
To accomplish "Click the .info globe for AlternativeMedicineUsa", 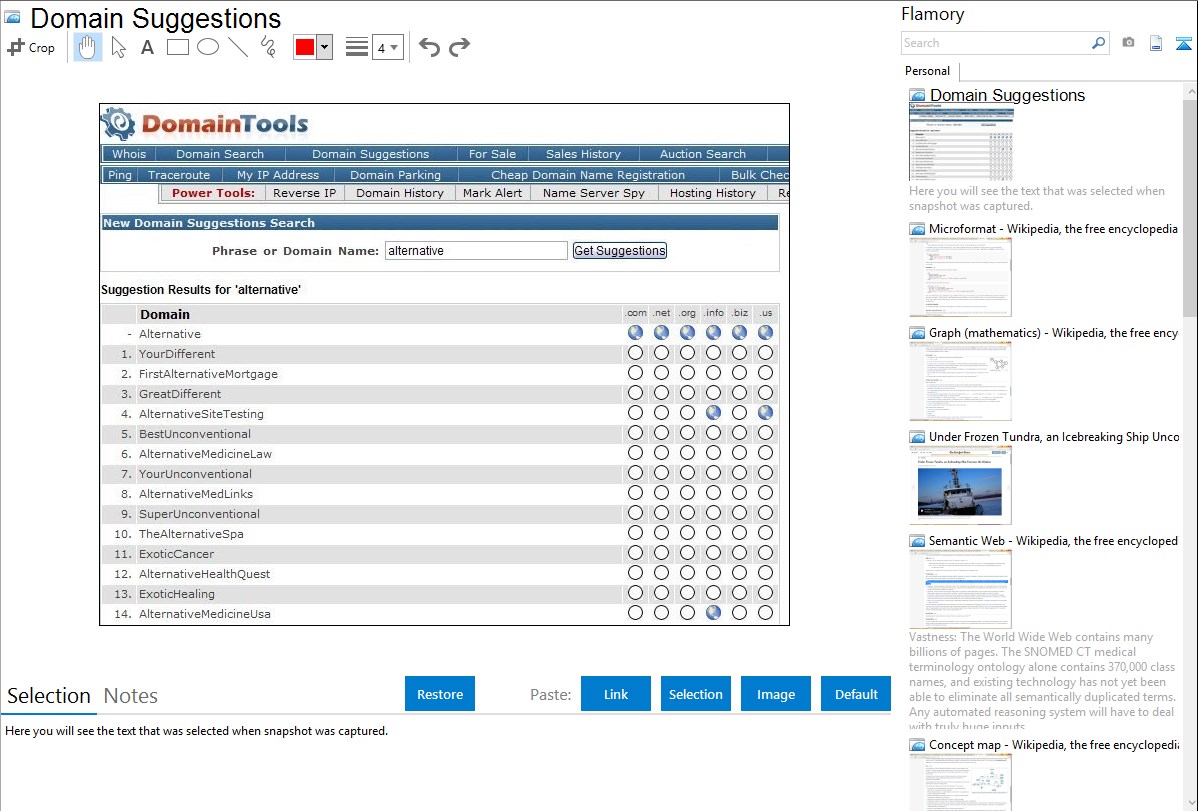I will [x=713, y=612].
